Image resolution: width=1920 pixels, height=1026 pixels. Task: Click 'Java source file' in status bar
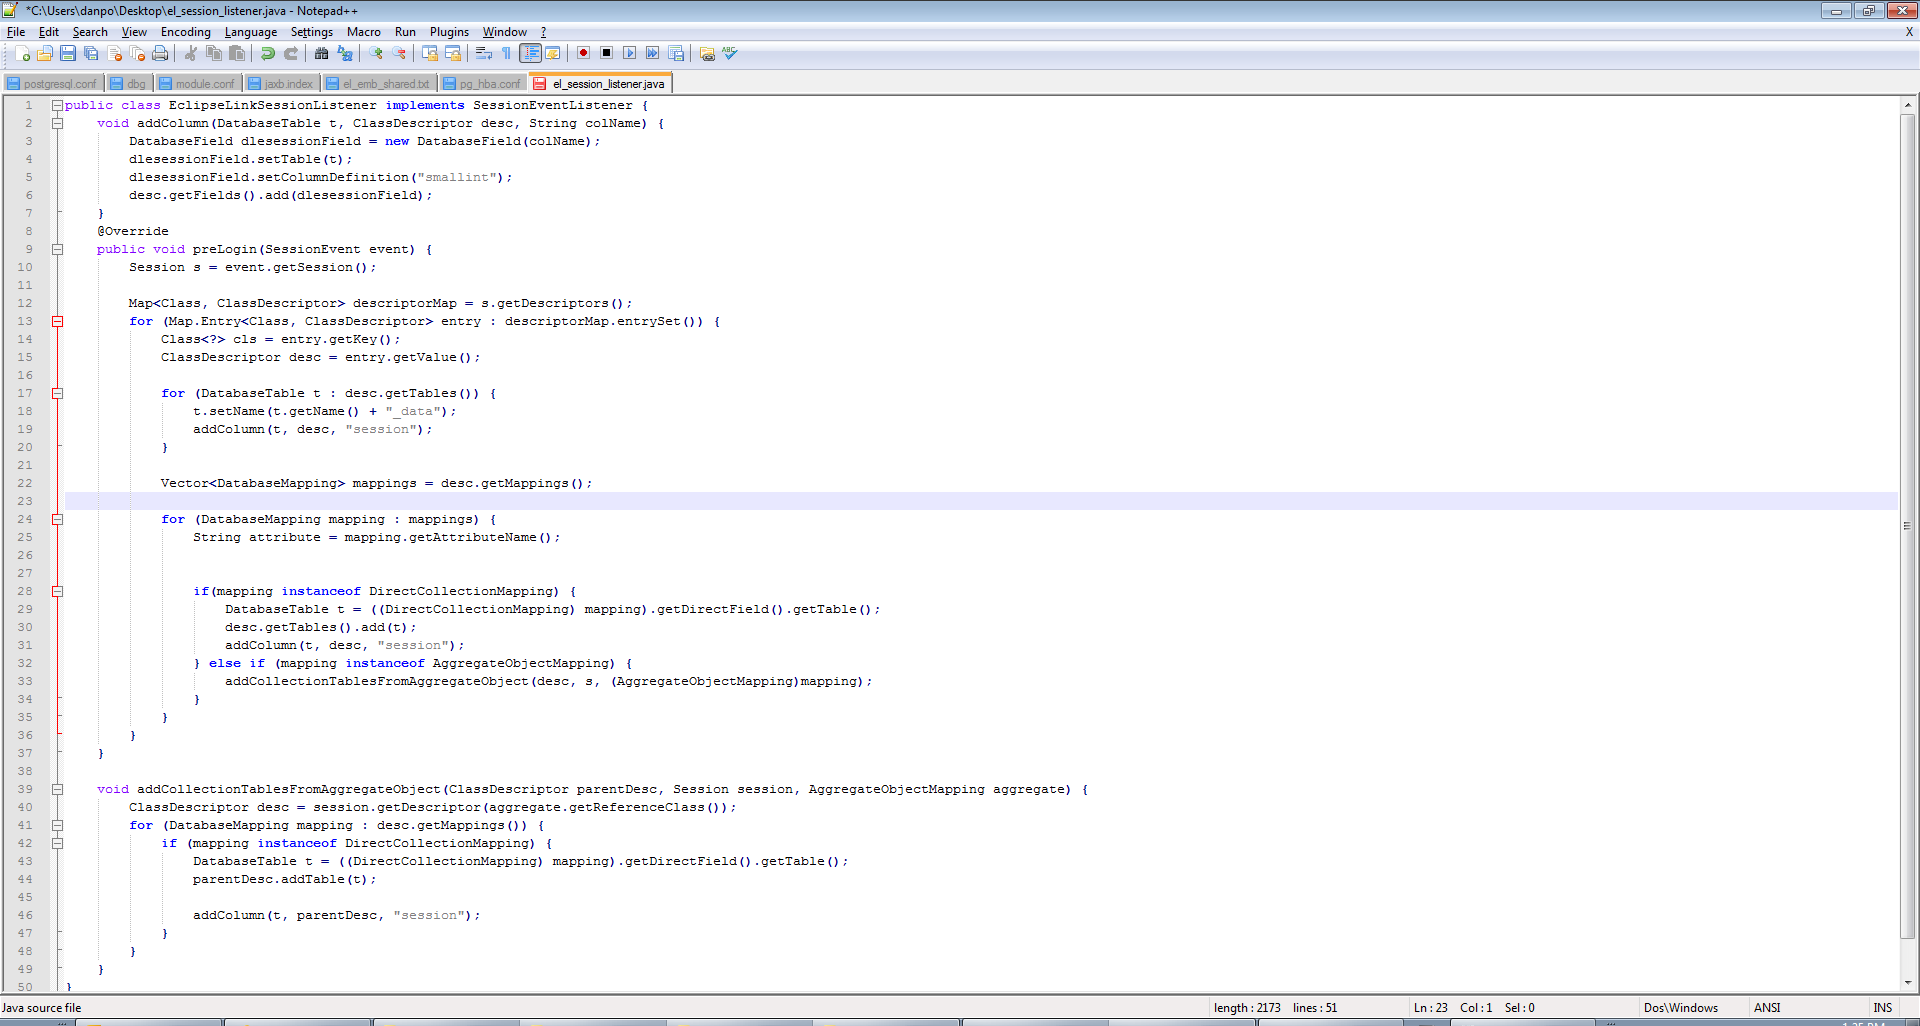(42, 1008)
